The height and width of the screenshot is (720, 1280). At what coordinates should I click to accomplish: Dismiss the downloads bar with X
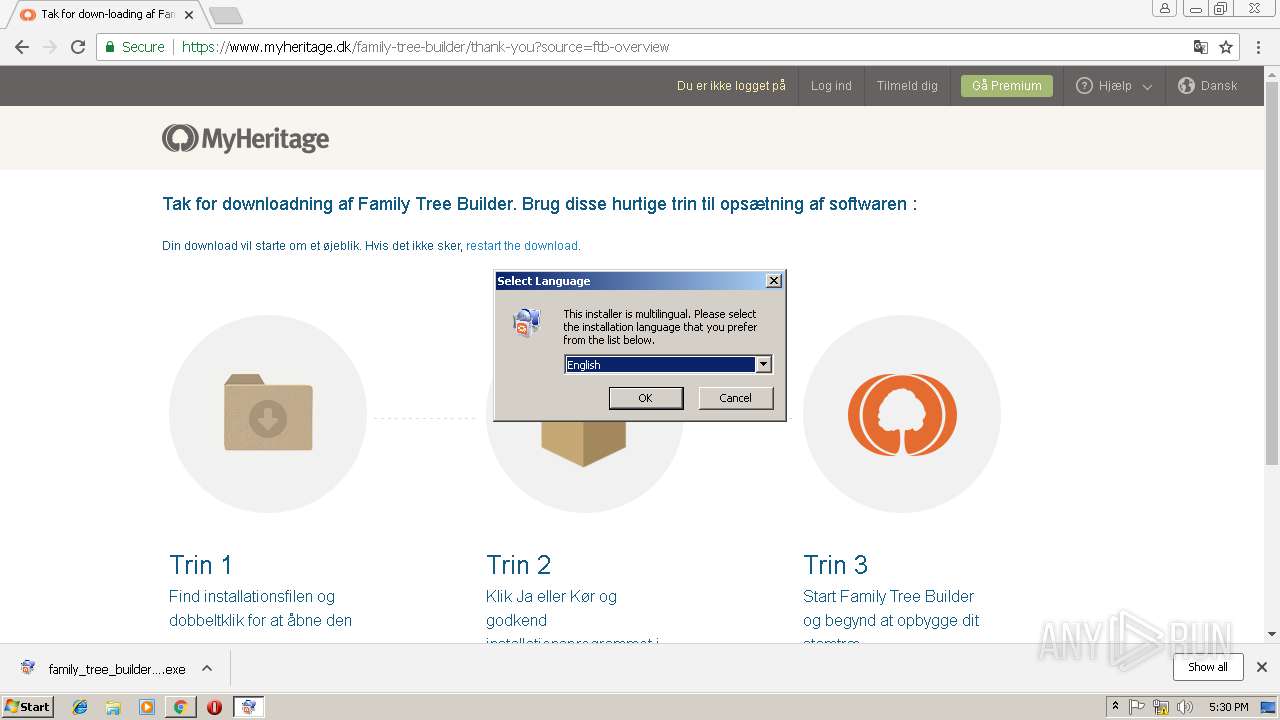tap(1262, 667)
